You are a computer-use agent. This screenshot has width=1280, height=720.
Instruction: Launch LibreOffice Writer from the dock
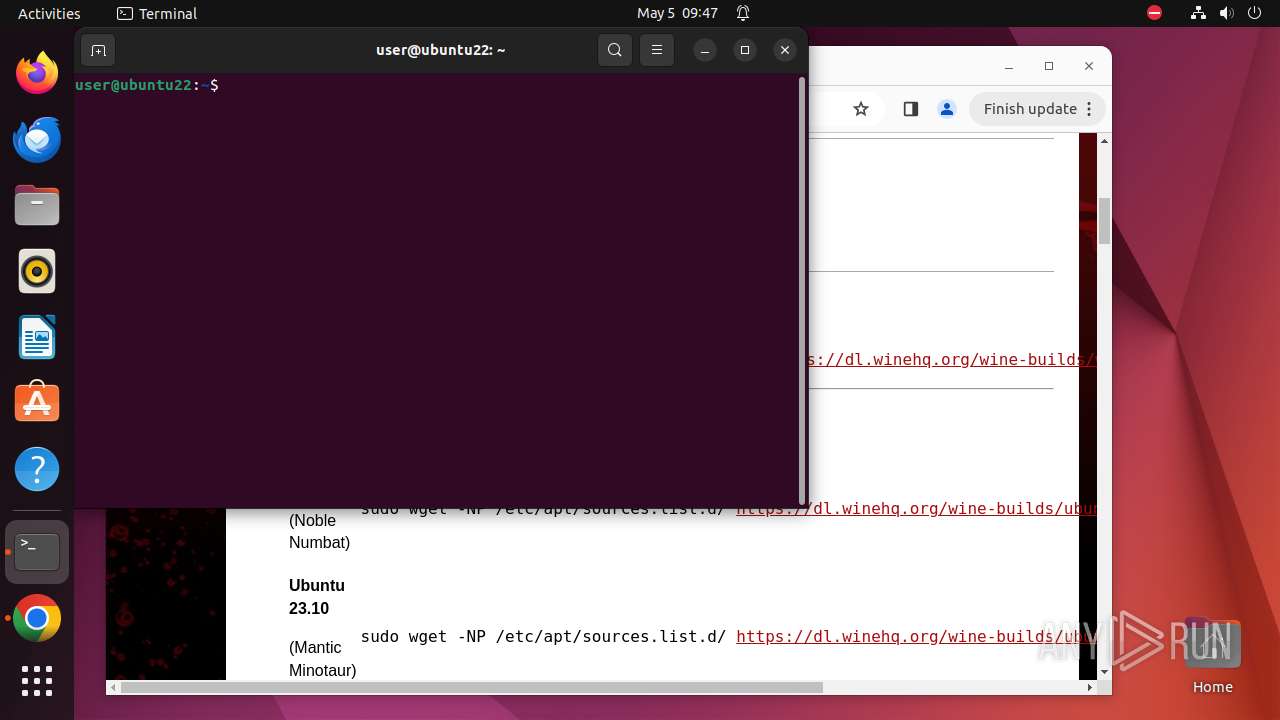tap(37, 337)
